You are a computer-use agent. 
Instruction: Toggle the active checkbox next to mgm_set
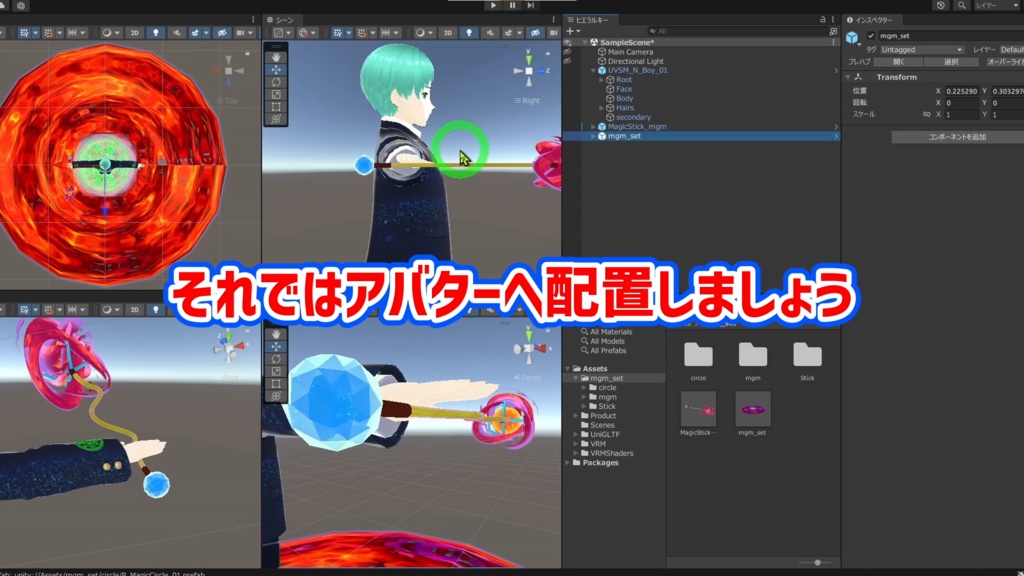871,36
